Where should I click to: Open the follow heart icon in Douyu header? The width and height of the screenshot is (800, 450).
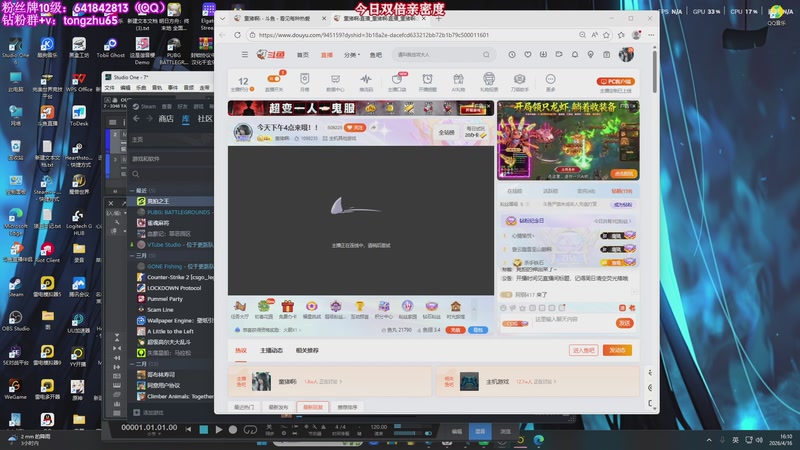click(528, 55)
